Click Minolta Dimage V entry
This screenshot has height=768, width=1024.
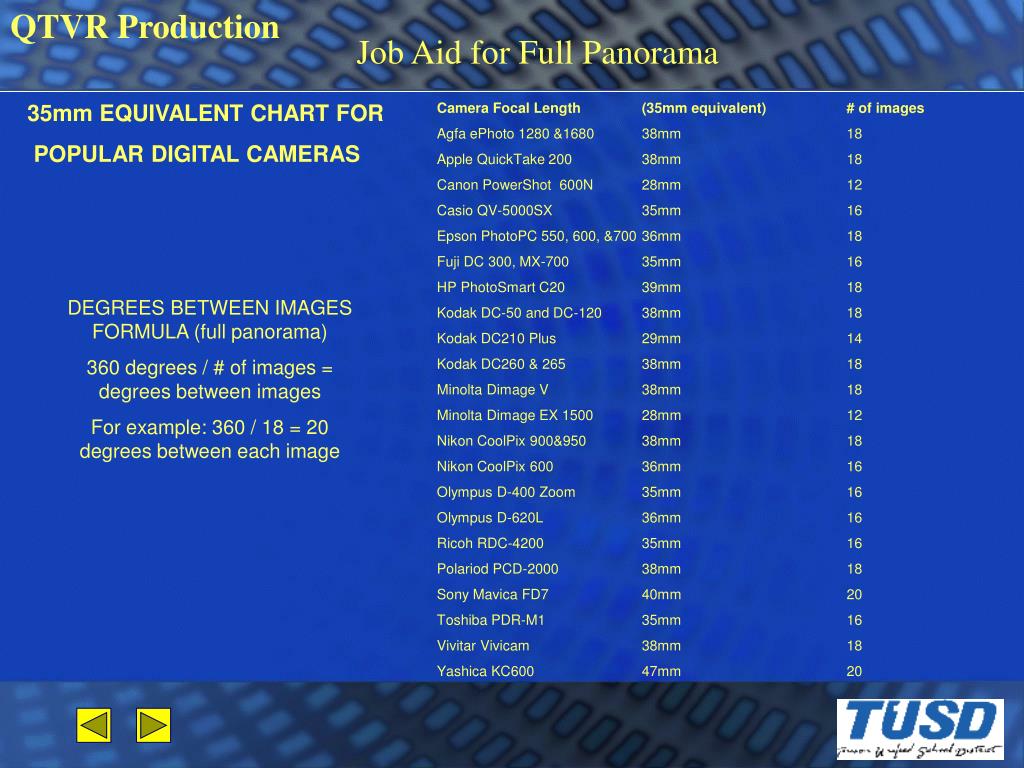[x=492, y=390]
